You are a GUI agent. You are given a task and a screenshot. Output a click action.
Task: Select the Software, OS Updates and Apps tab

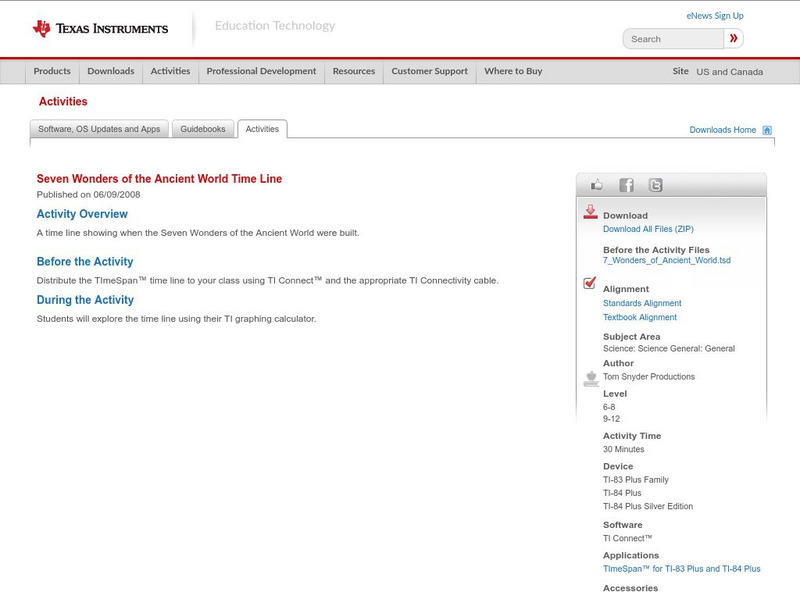(99, 129)
